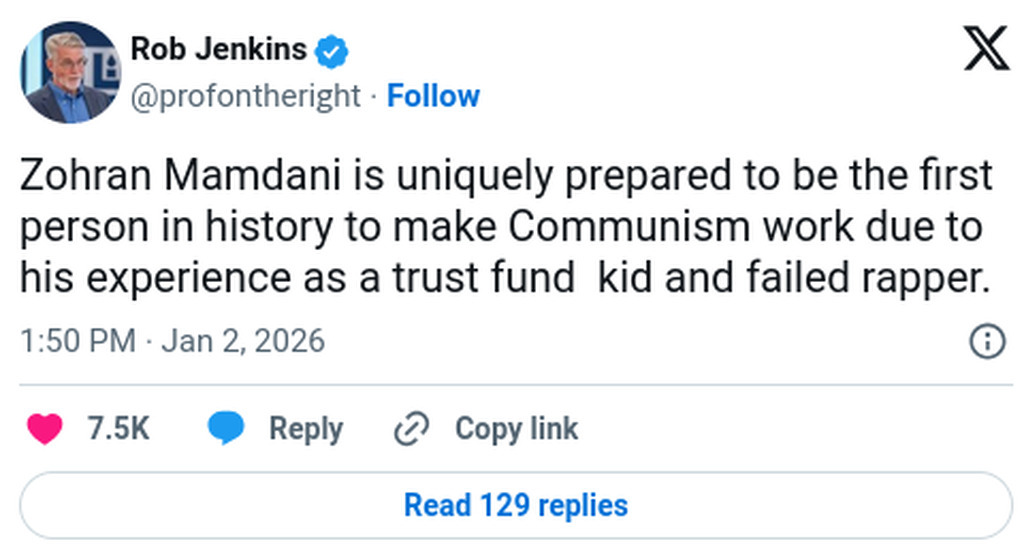Click the 7.5K likes count
Screen dimensions: 1024x548
tap(118, 429)
